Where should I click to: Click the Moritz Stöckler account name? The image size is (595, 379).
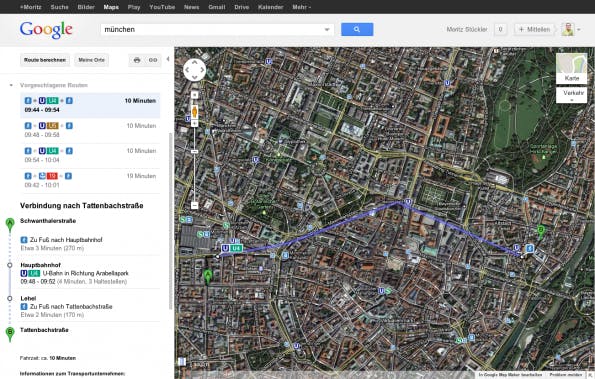pyautogui.click(x=467, y=29)
